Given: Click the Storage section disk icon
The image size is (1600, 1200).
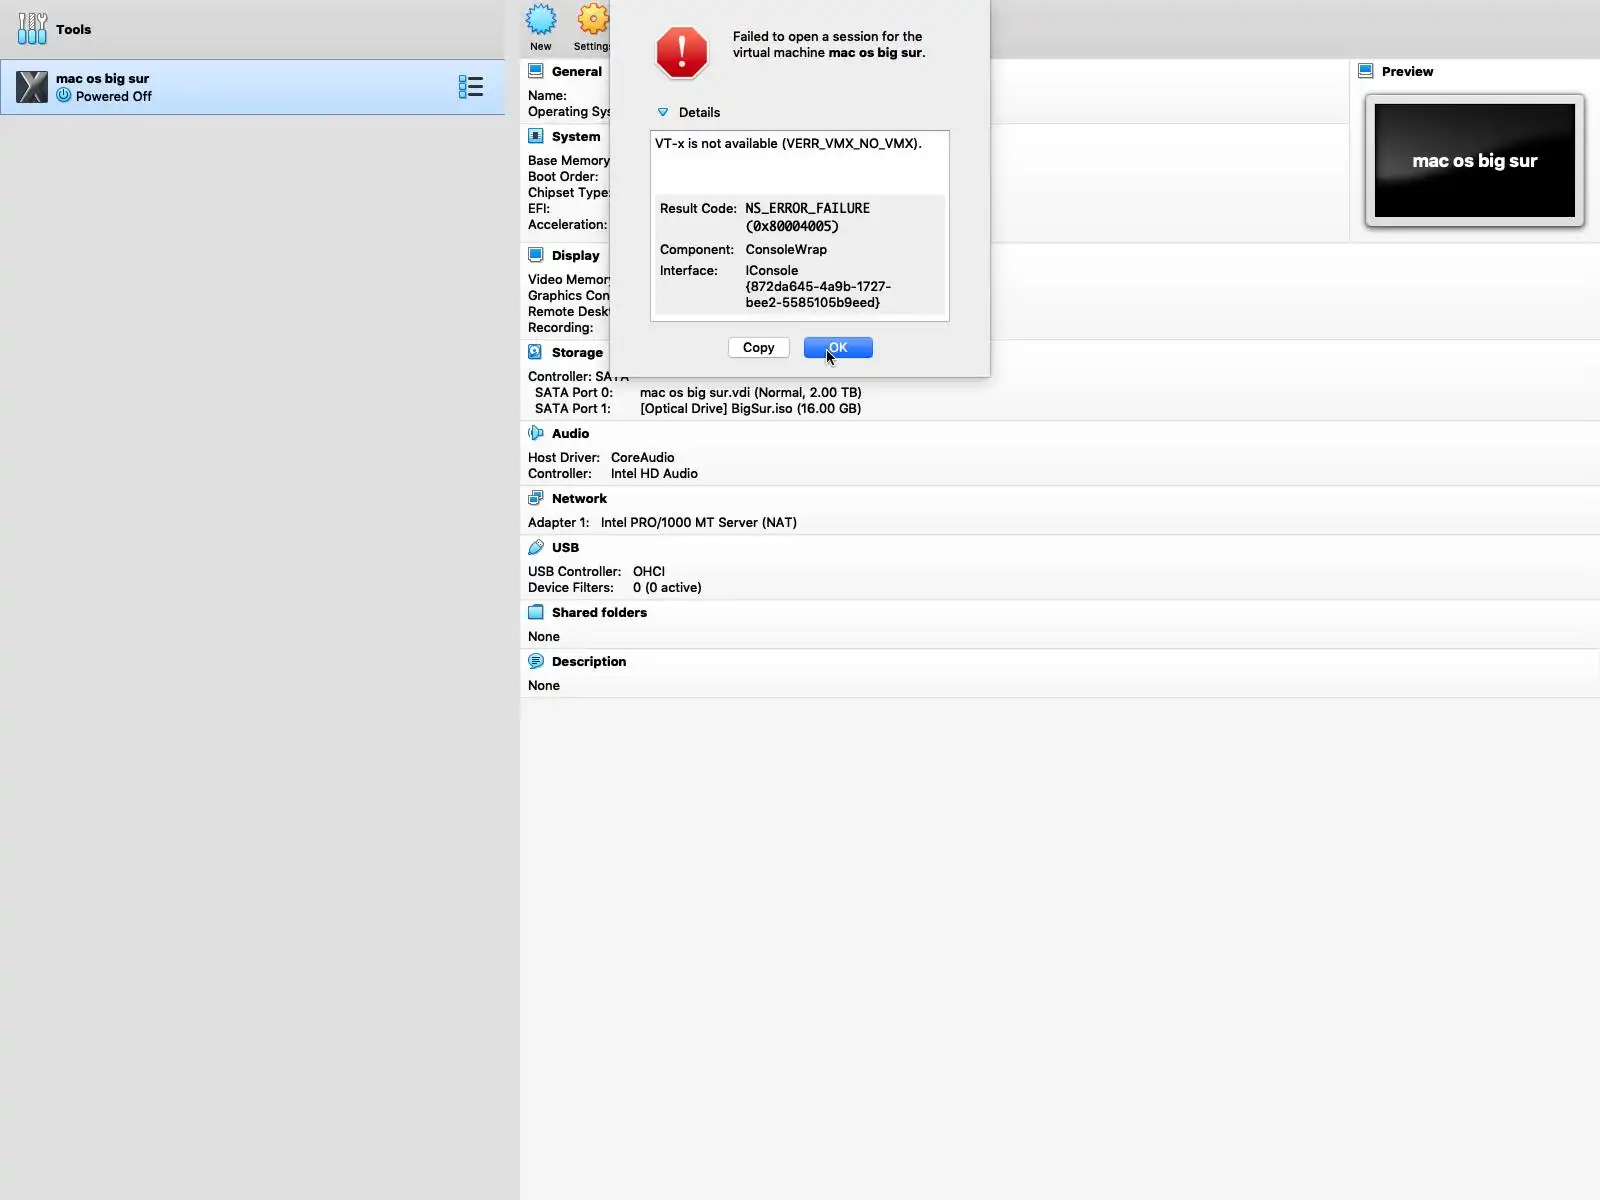Looking at the screenshot, I should pyautogui.click(x=536, y=352).
